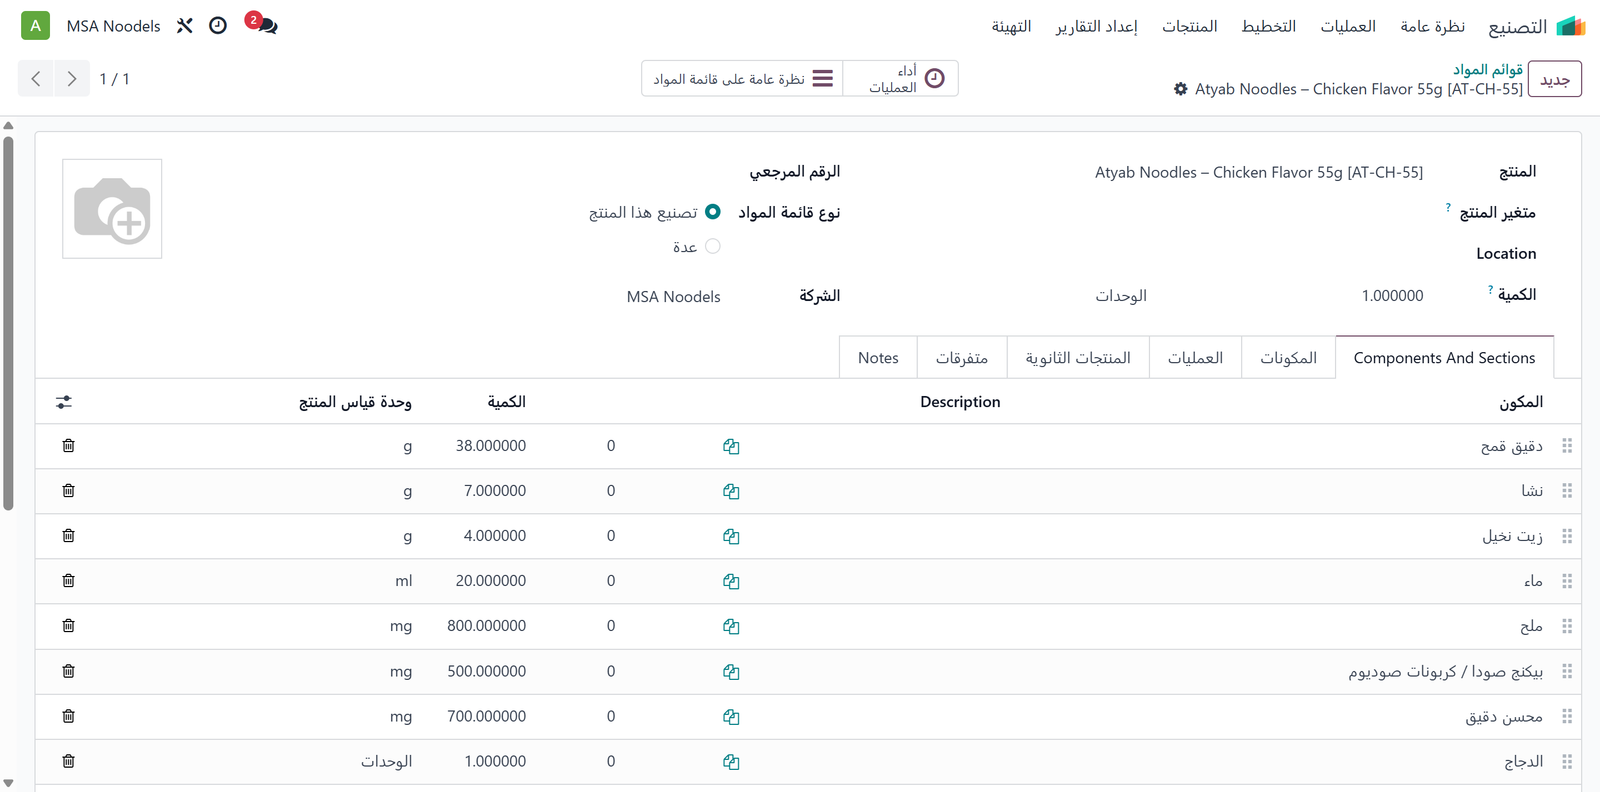Click the gear actions icon beside title

pyautogui.click(x=1180, y=89)
